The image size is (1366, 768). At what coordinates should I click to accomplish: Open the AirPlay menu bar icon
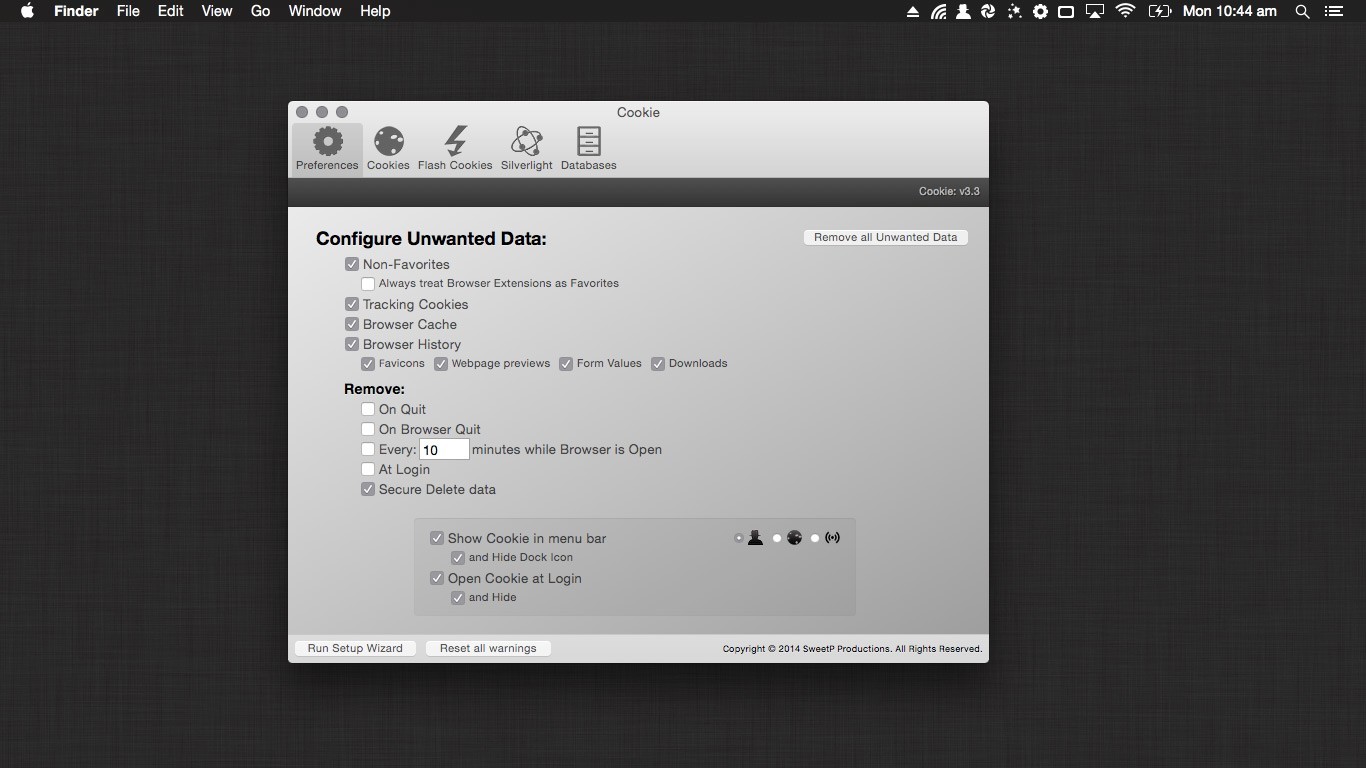click(1095, 12)
